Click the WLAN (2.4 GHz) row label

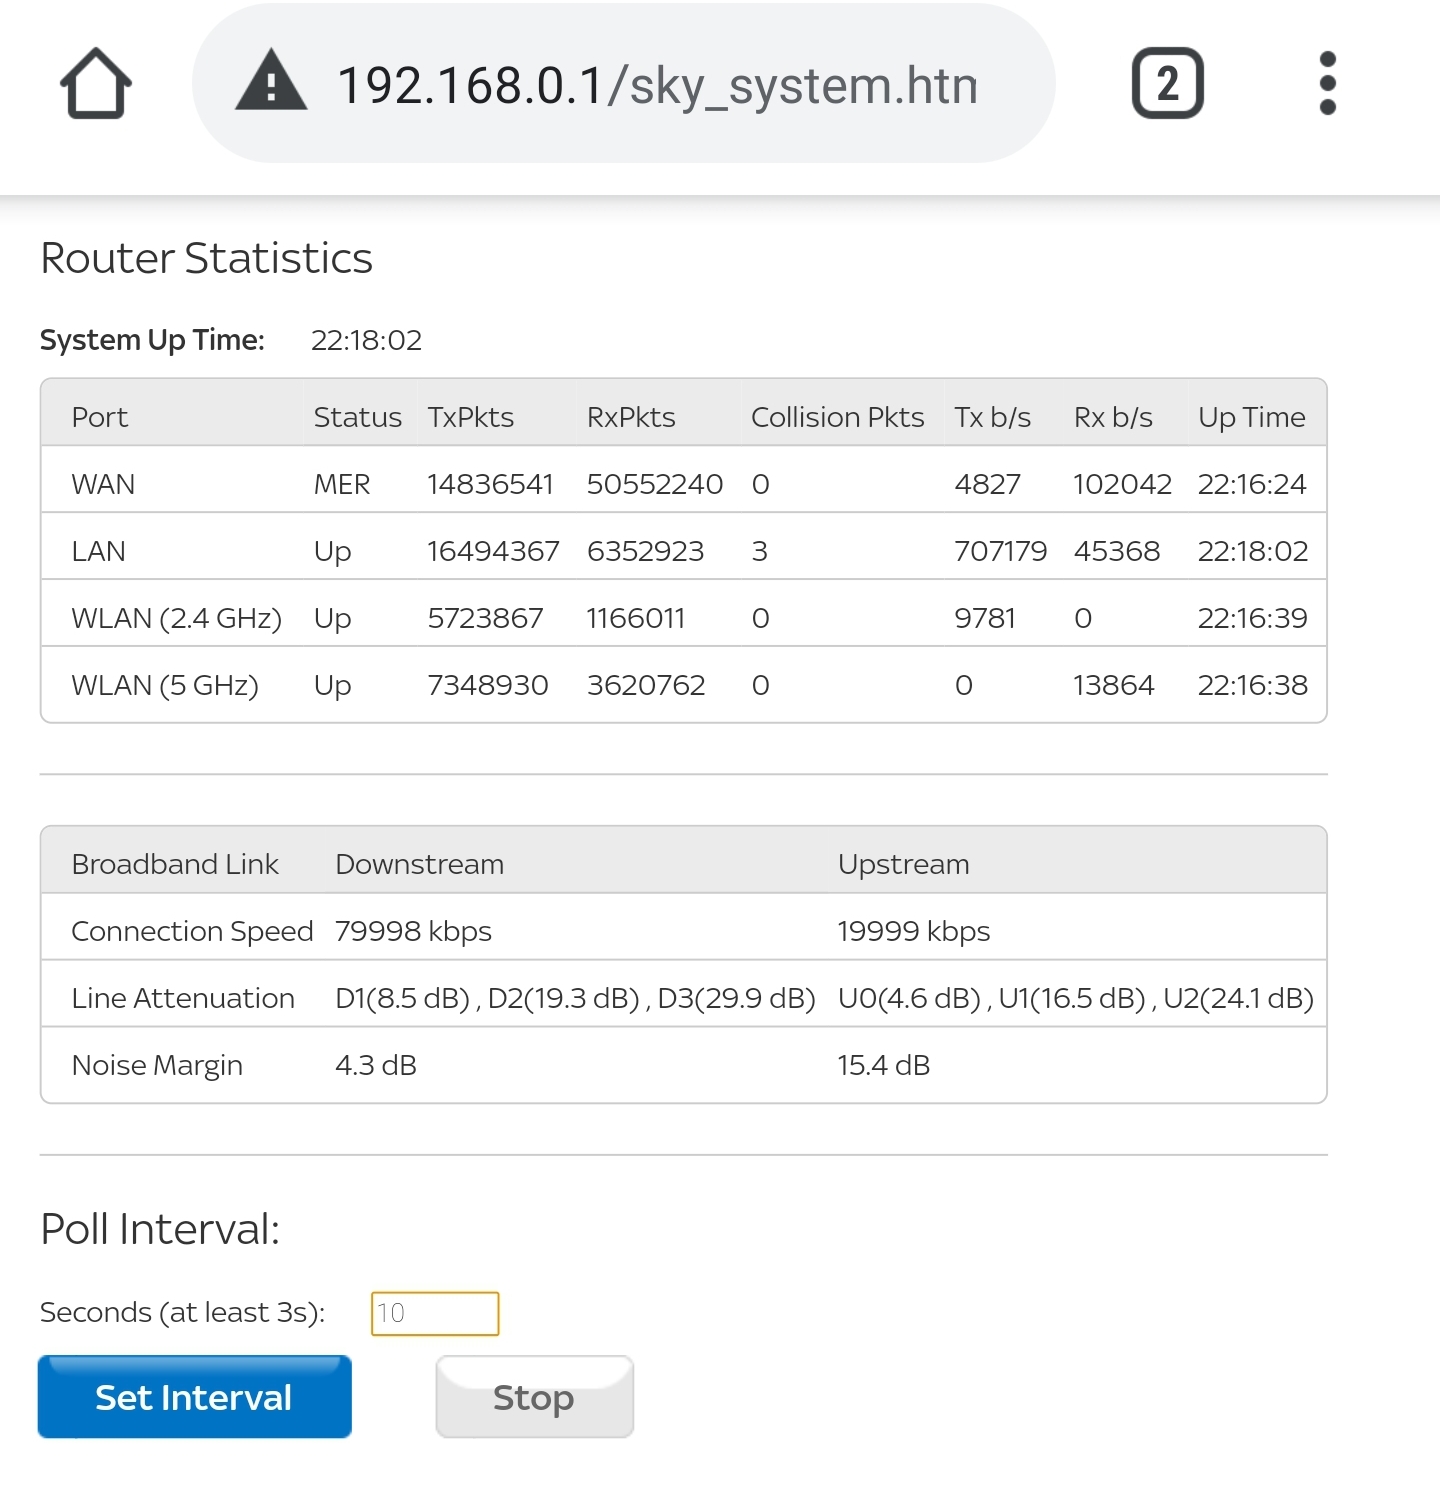pyautogui.click(x=176, y=618)
